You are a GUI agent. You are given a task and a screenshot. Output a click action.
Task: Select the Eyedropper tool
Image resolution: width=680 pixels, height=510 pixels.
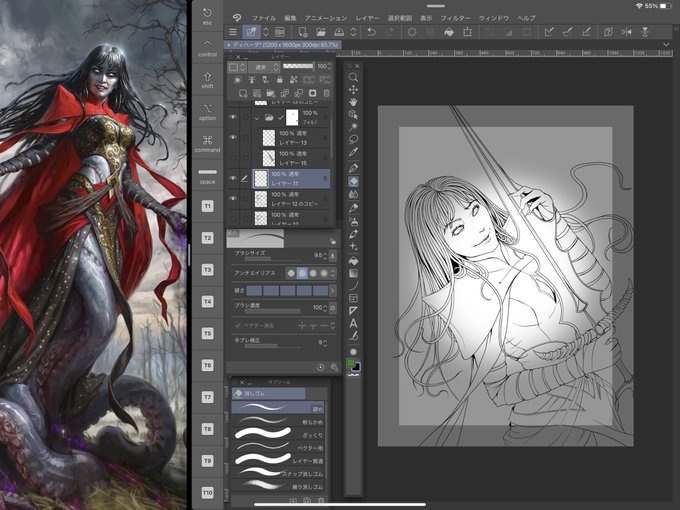pyautogui.click(x=353, y=152)
